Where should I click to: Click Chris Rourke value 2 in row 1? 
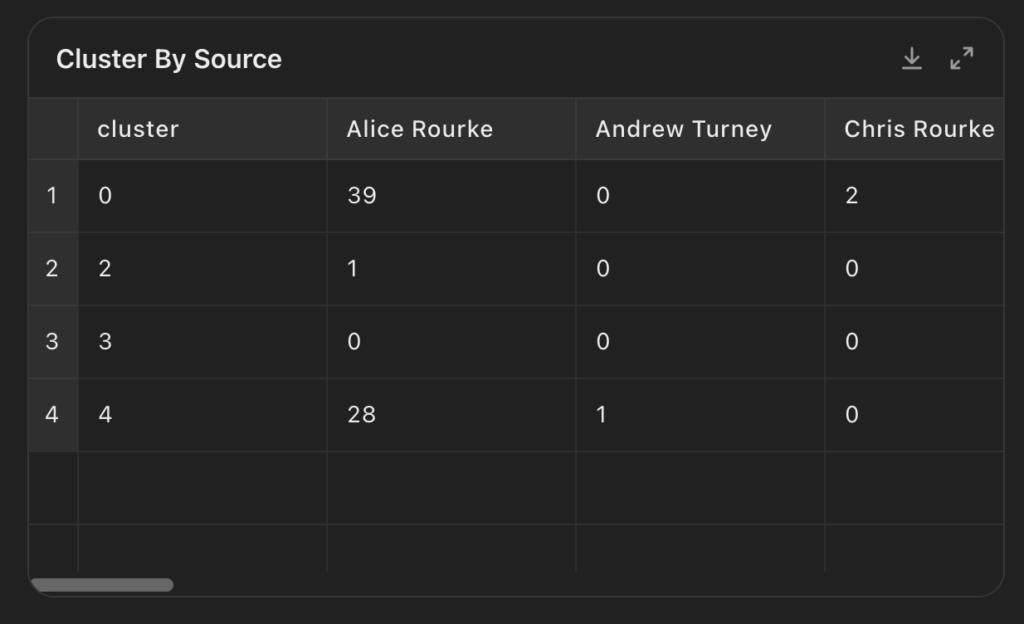click(914, 196)
